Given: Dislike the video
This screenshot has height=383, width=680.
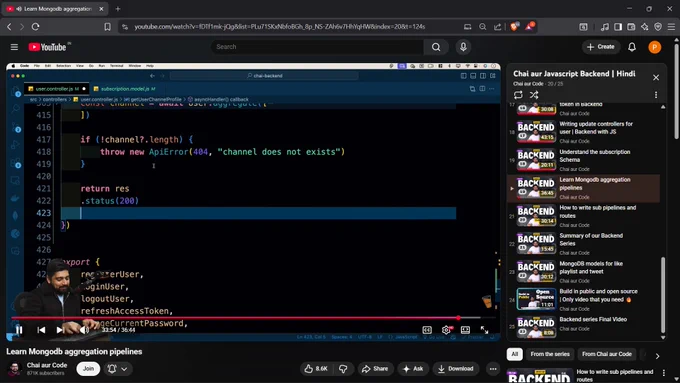Looking at the screenshot, I should (x=343, y=369).
